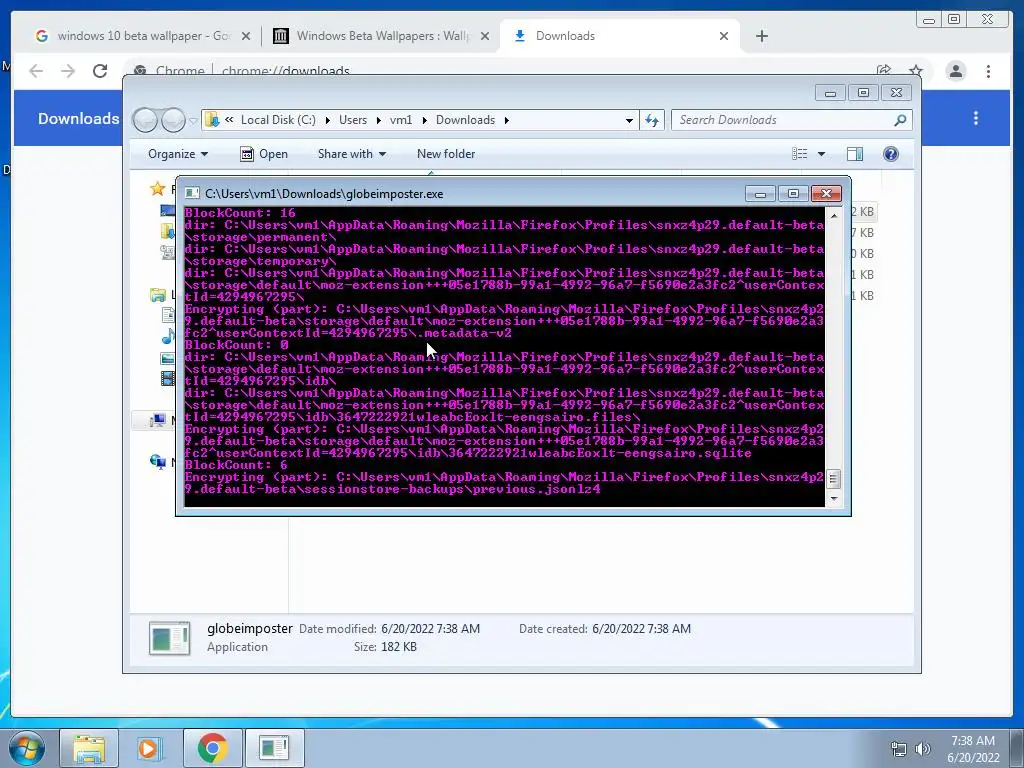
Task: Open Explorer help icon
Action: (891, 154)
